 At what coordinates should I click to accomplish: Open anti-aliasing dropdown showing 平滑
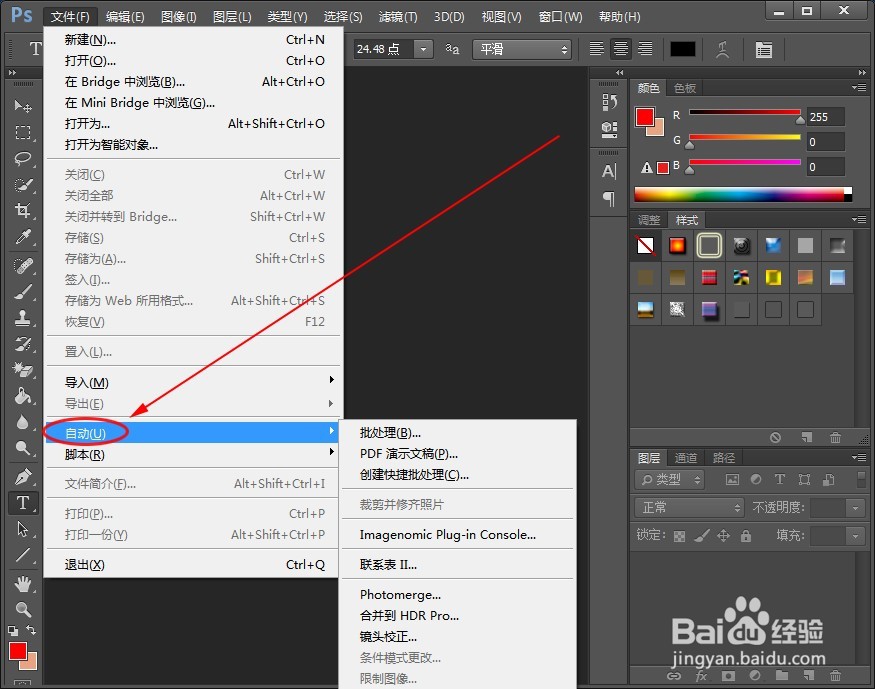tap(522, 50)
